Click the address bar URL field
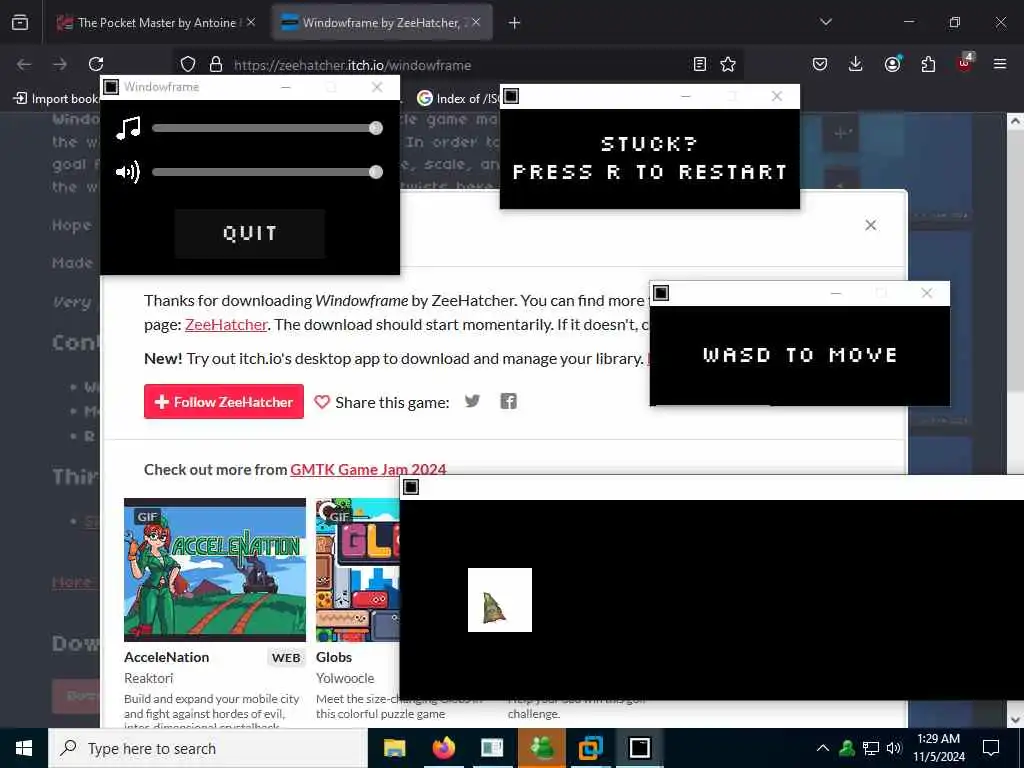 click(x=457, y=65)
